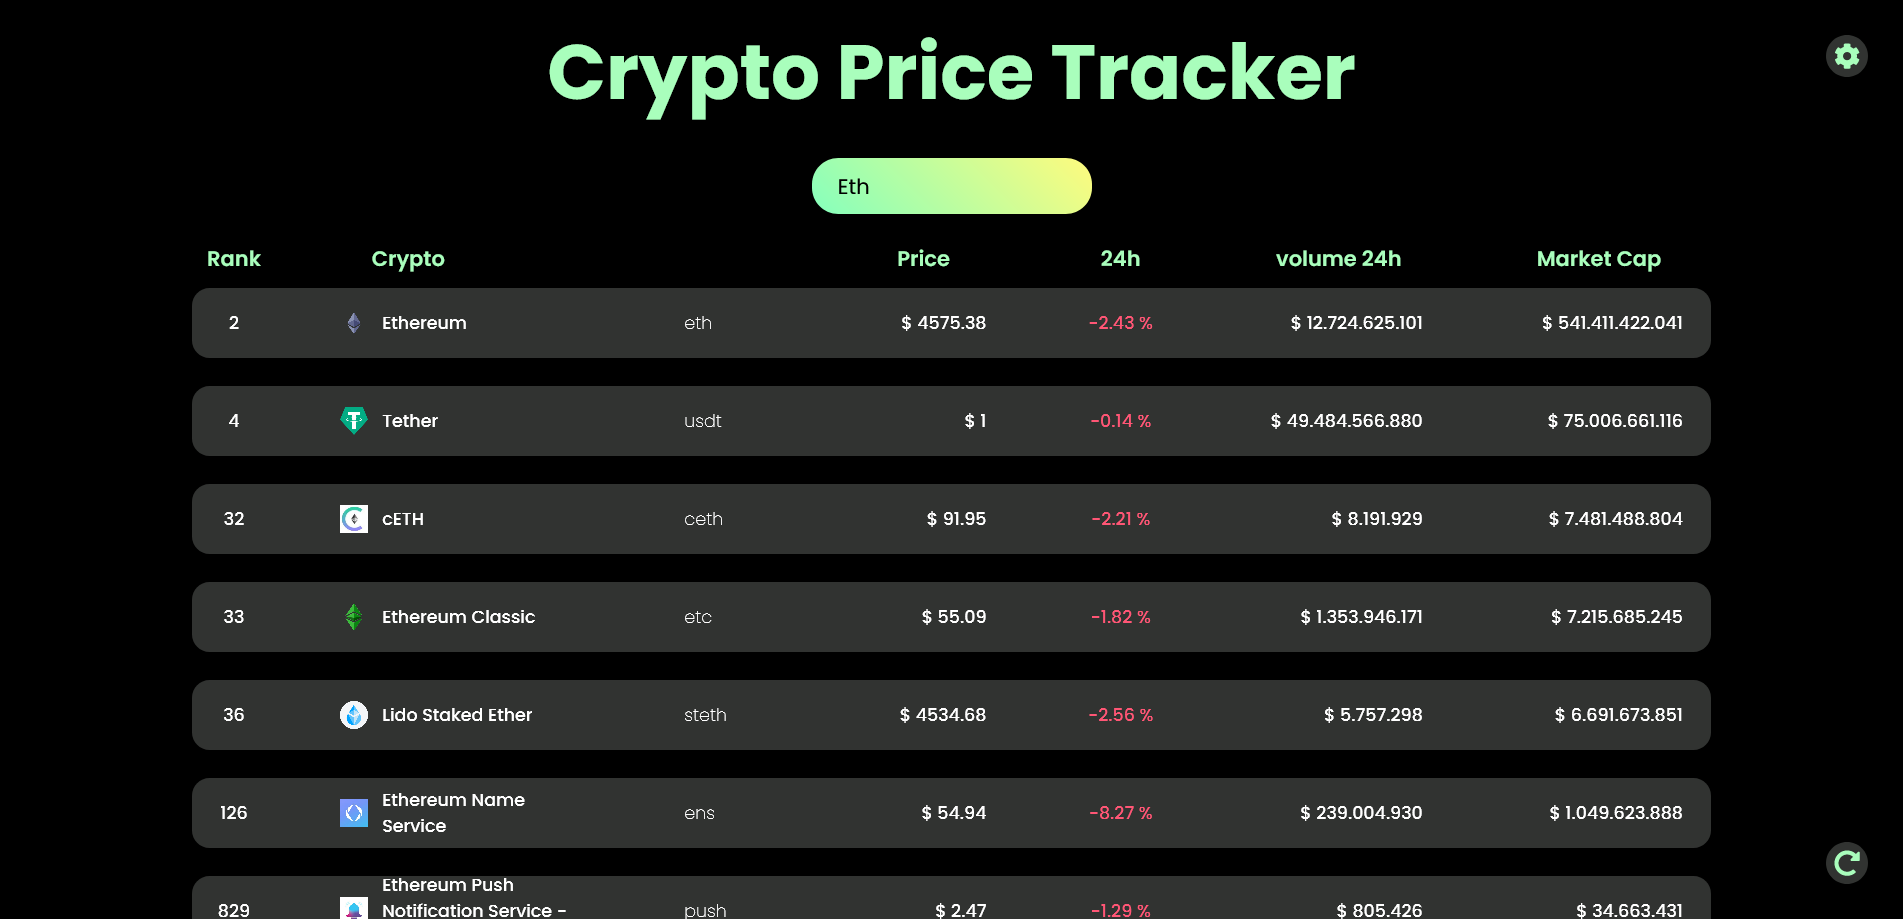The height and width of the screenshot is (919, 1903).
Task: Sort by the Market Cap header
Action: (x=1598, y=259)
